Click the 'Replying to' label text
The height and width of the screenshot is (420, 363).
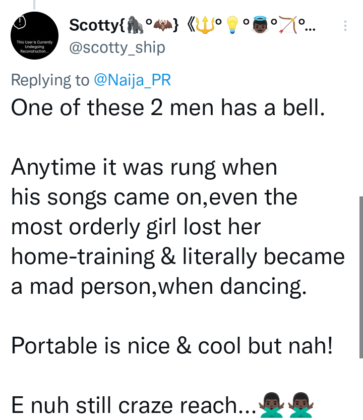tap(50, 80)
